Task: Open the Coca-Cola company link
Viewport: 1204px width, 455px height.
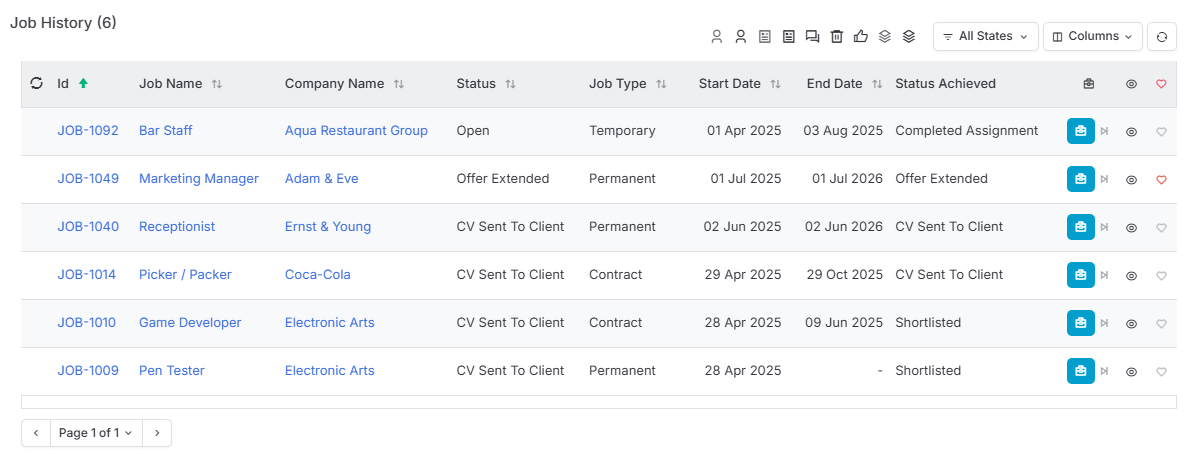Action: (x=318, y=275)
